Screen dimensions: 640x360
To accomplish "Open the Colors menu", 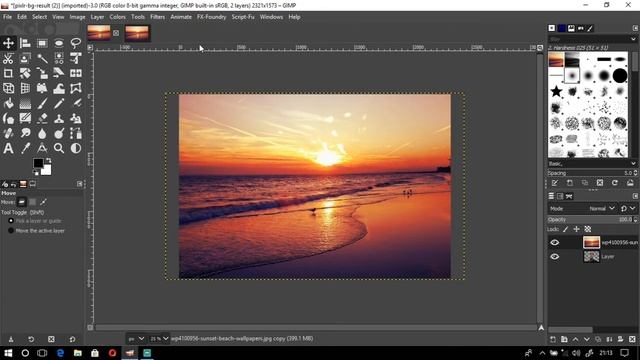I will click(x=118, y=17).
